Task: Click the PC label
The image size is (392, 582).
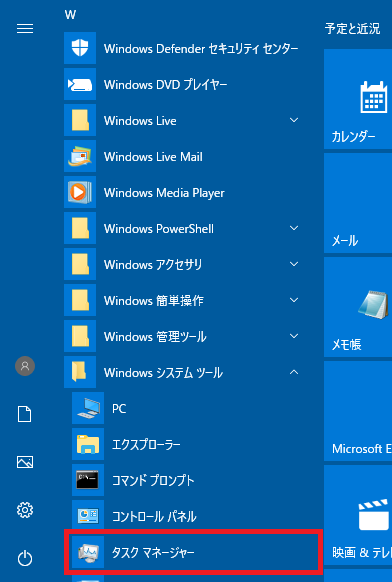Action: 119,409
